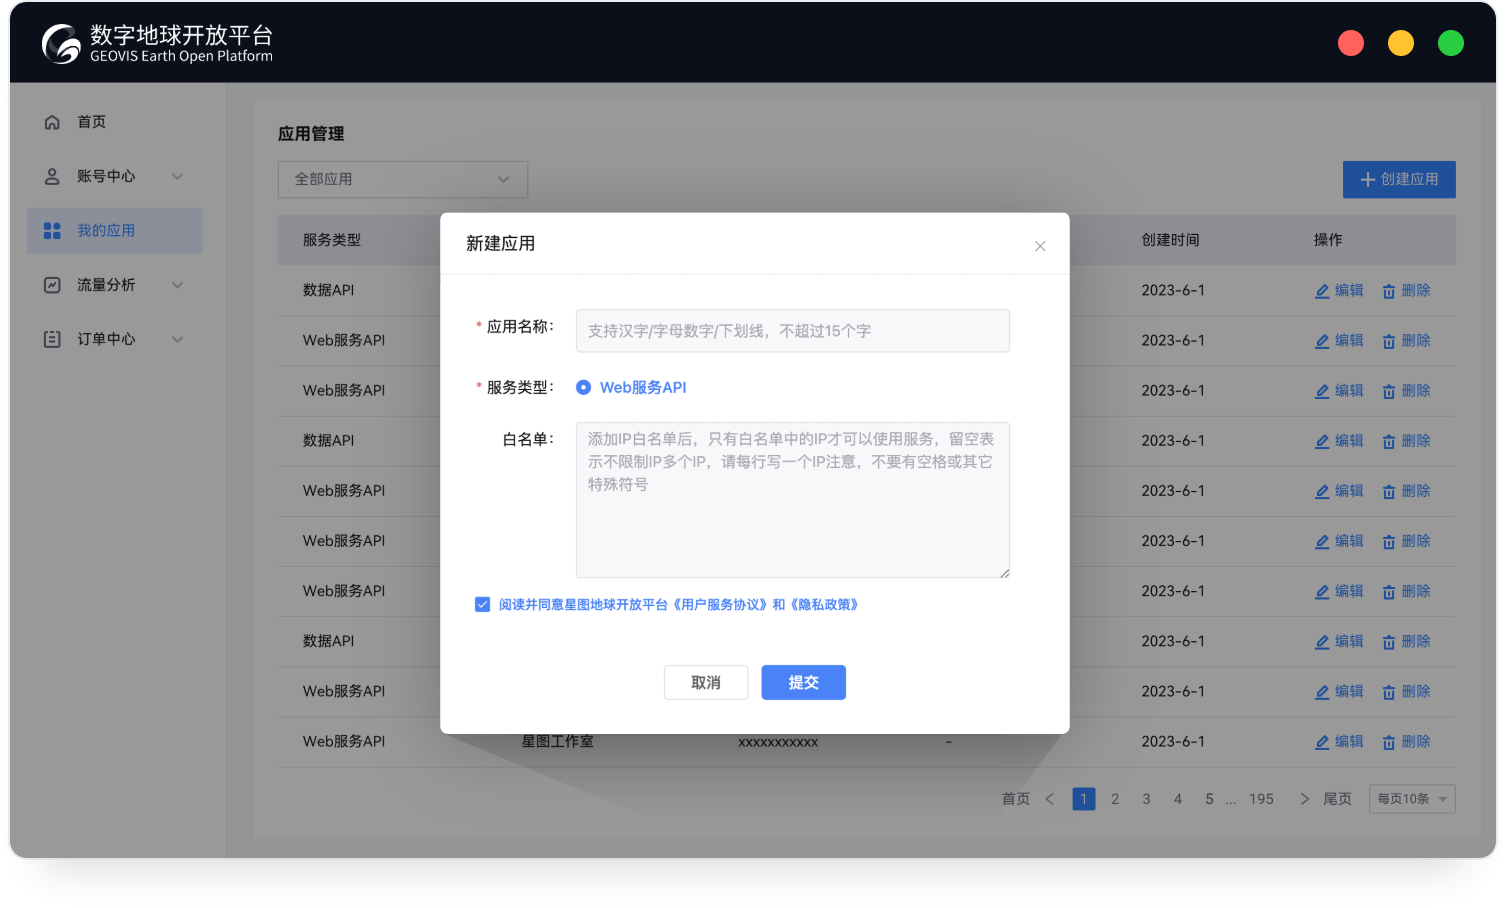Click the trash icon in the last 星图工作室 row

point(1389,743)
